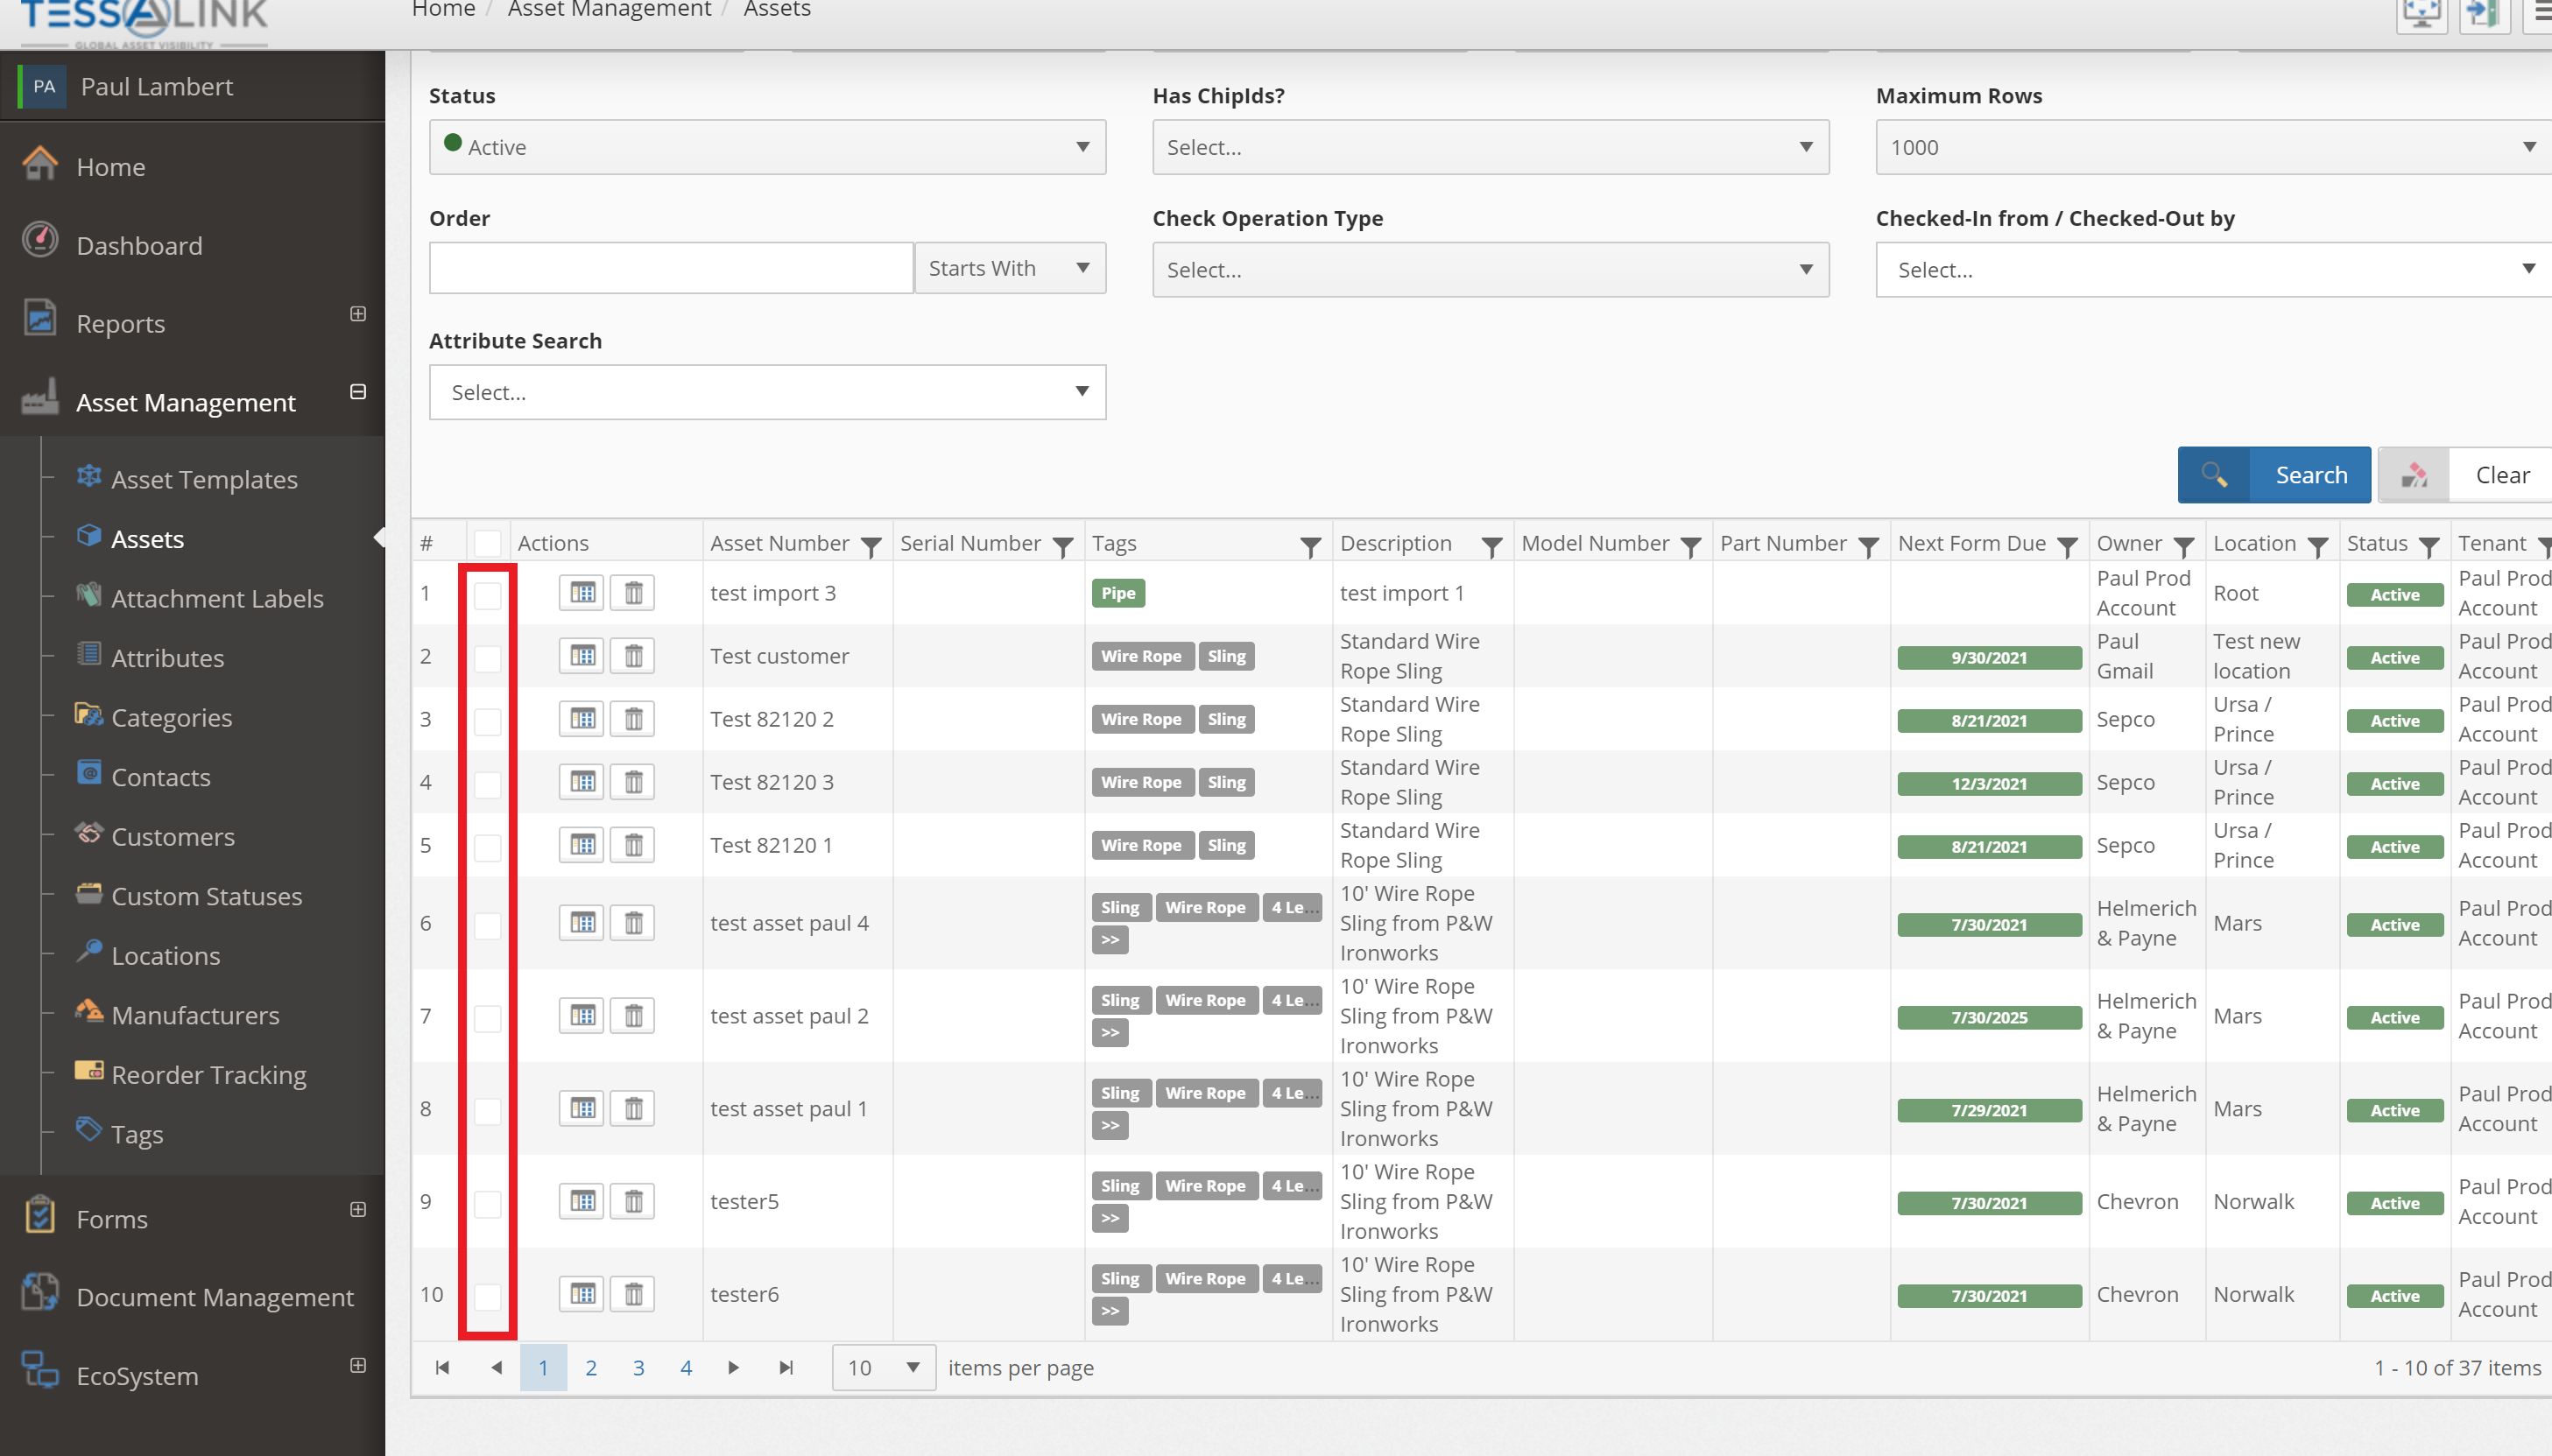Expand the Reports menu section

357,314
